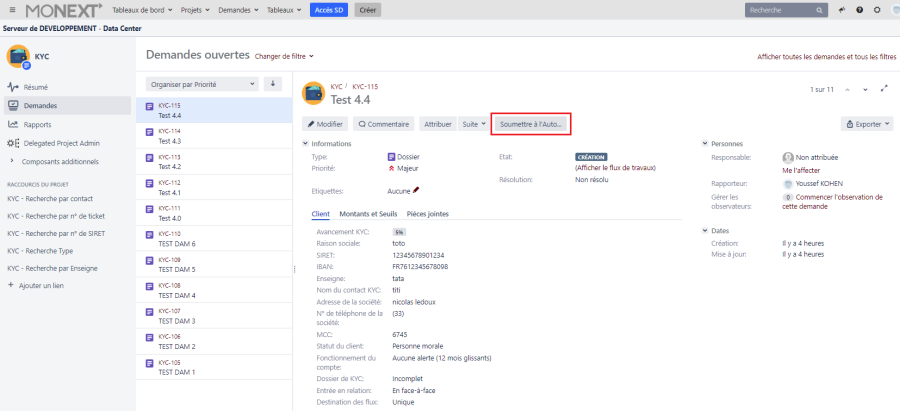The height and width of the screenshot is (411, 900).
Task: Expand issue view to full screen
Action: click(x=884, y=89)
